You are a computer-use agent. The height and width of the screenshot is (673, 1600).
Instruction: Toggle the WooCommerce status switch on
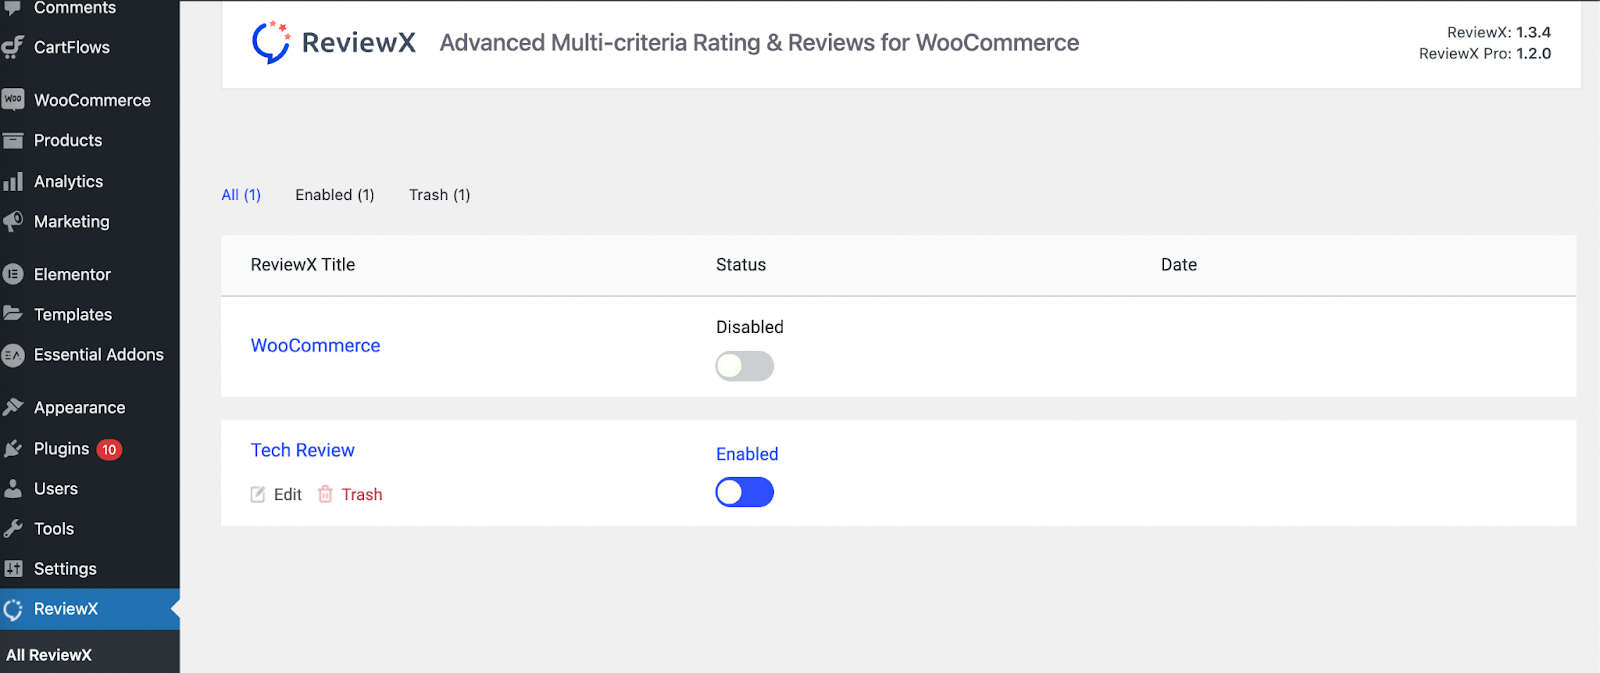(745, 366)
